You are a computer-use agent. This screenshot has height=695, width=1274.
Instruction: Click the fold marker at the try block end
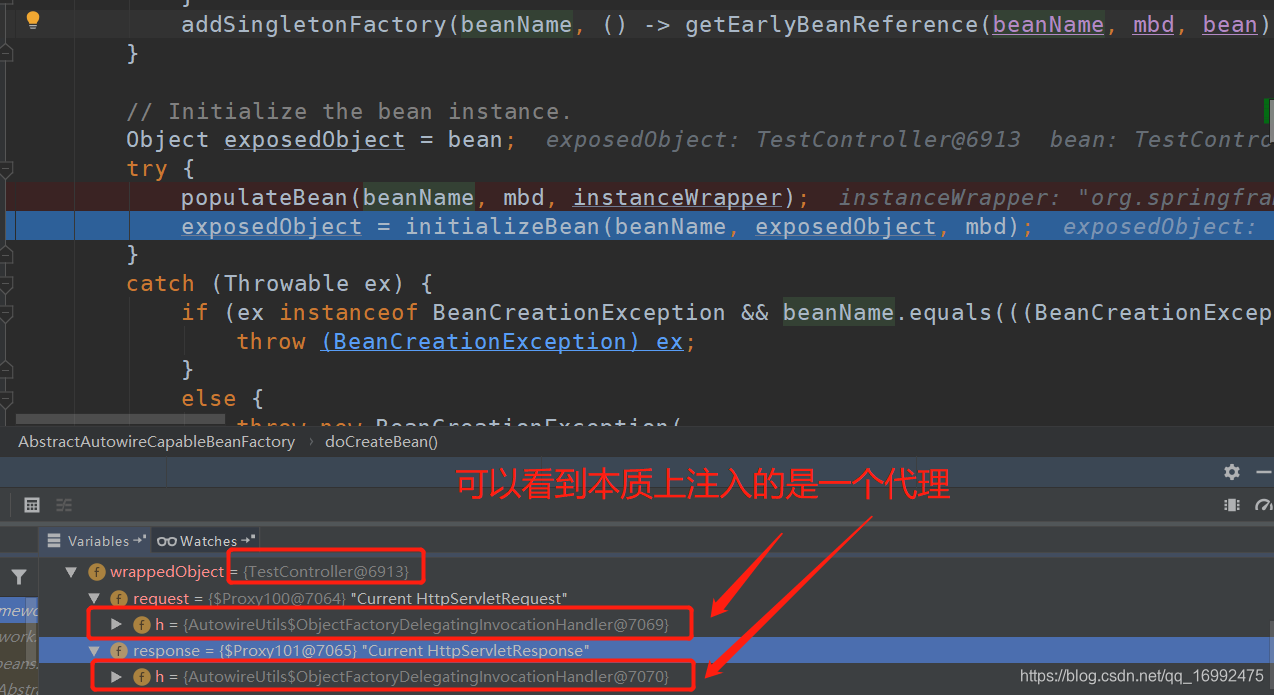pyautogui.click(x=5, y=254)
